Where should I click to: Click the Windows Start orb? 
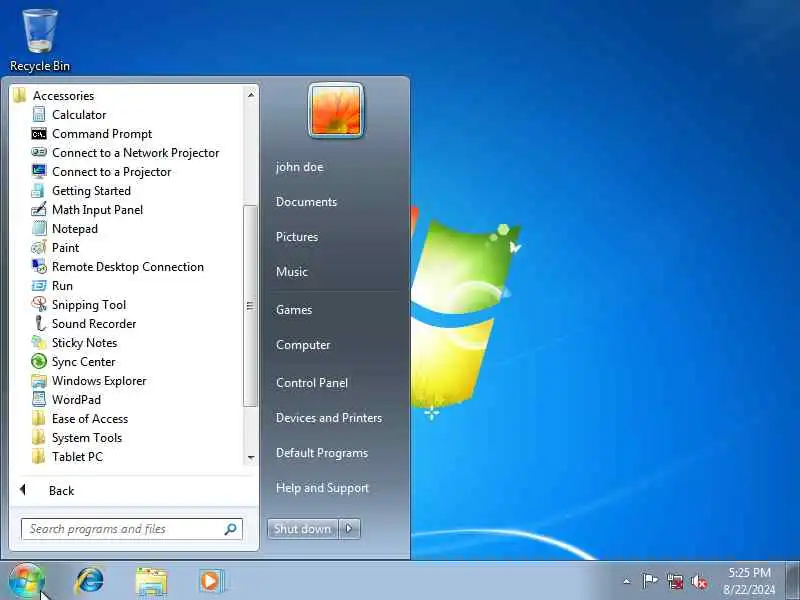click(27, 581)
